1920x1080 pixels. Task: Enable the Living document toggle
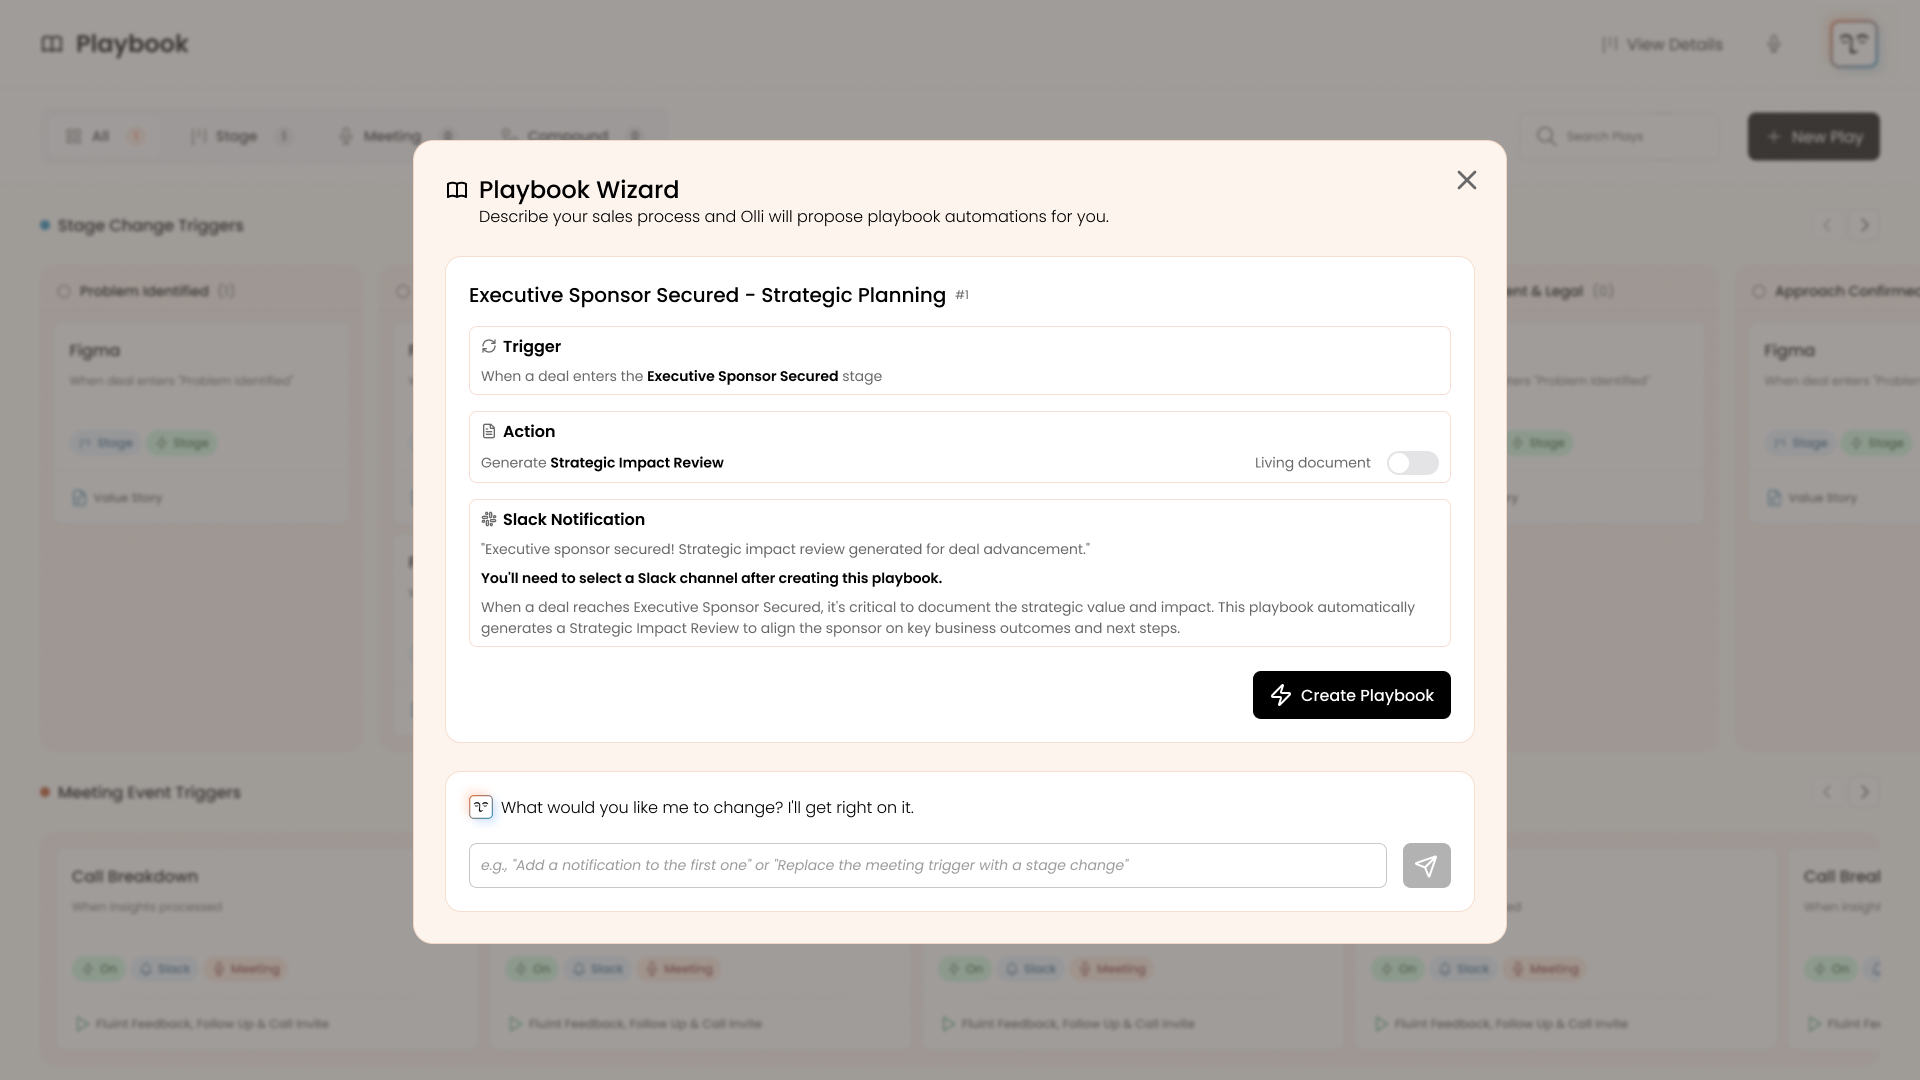pyautogui.click(x=1412, y=463)
